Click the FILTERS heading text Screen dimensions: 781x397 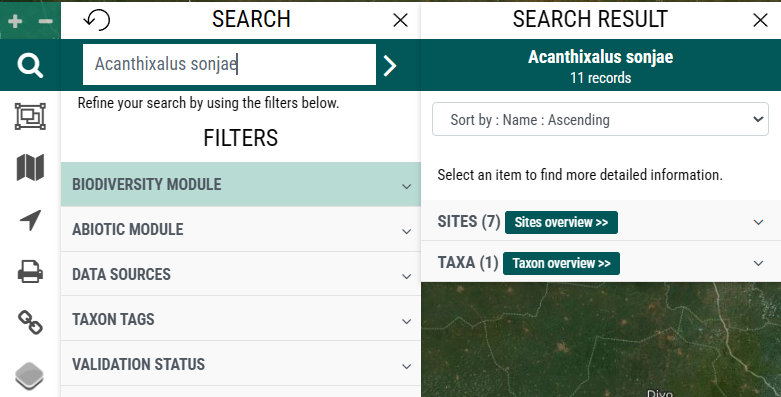coord(241,138)
